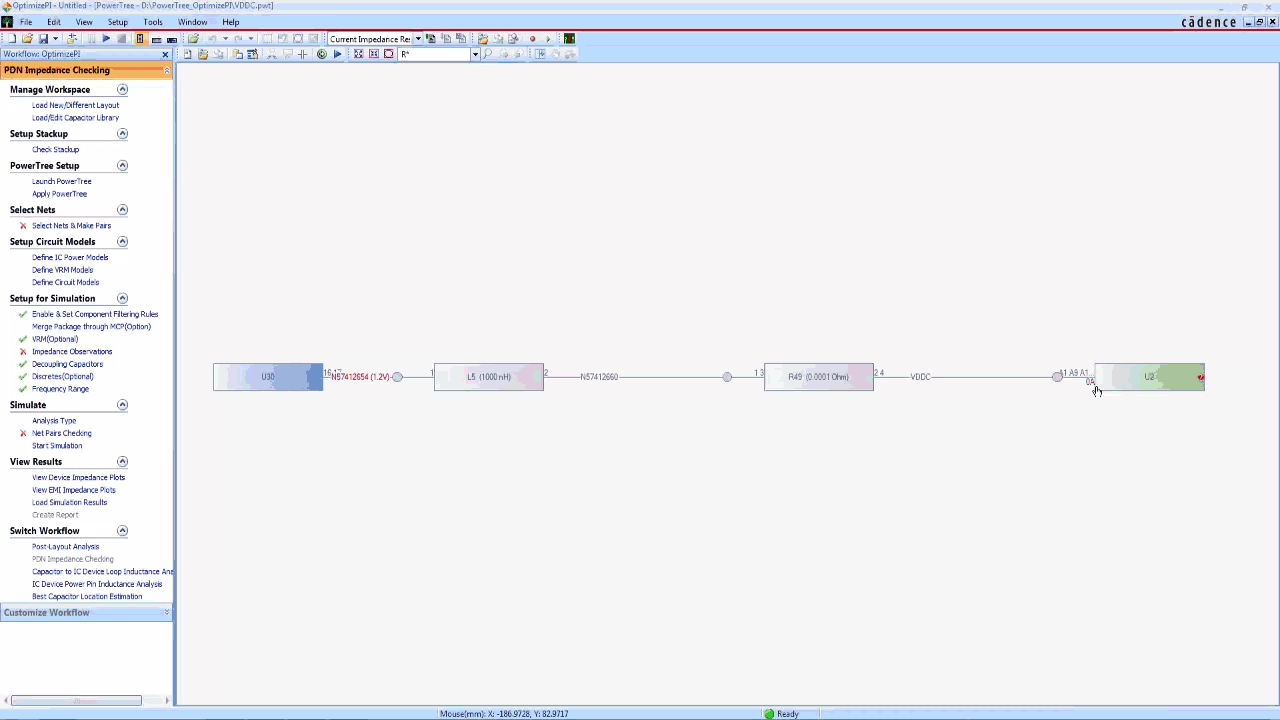Screen dimensions: 1280x720
Task: Click Define VRM Models link
Action: [62, 270]
